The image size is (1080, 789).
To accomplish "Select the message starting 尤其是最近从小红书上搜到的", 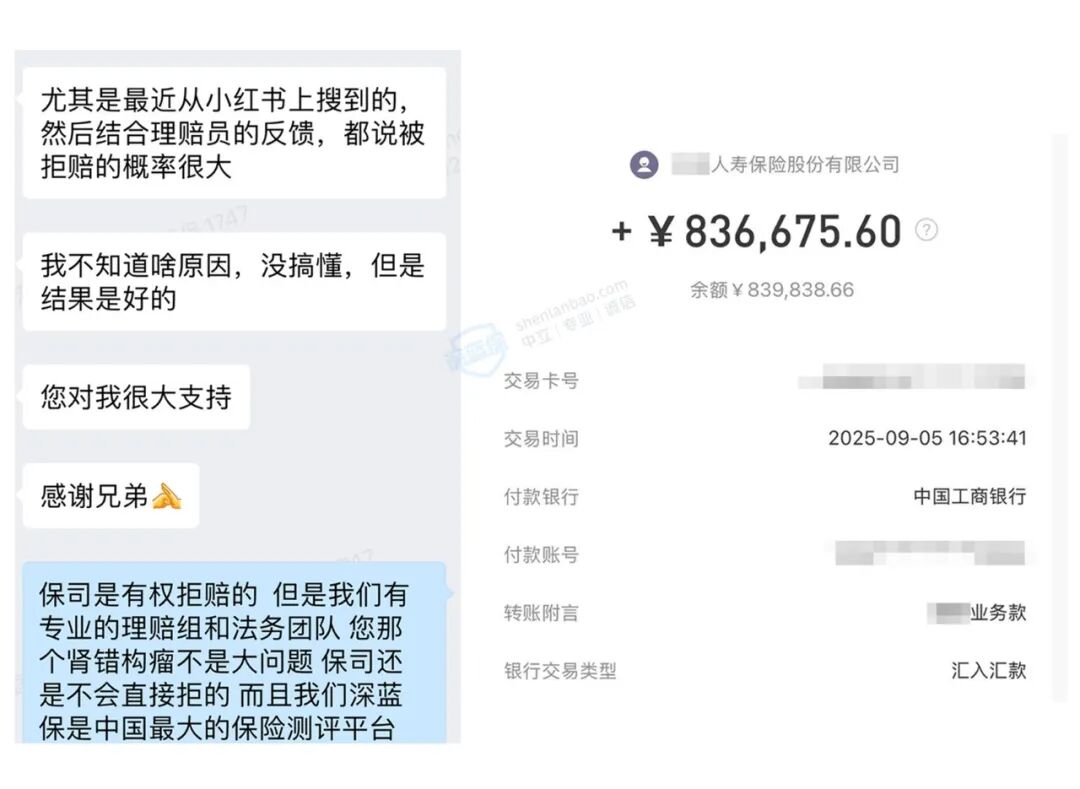I will tap(233, 133).
